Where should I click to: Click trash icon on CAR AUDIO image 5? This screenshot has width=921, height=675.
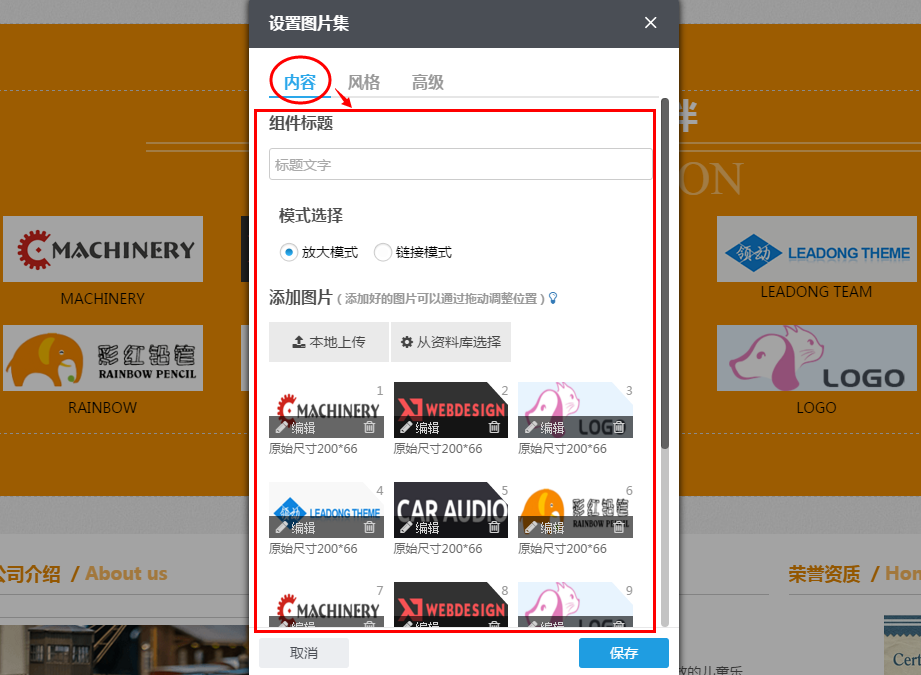(492, 527)
